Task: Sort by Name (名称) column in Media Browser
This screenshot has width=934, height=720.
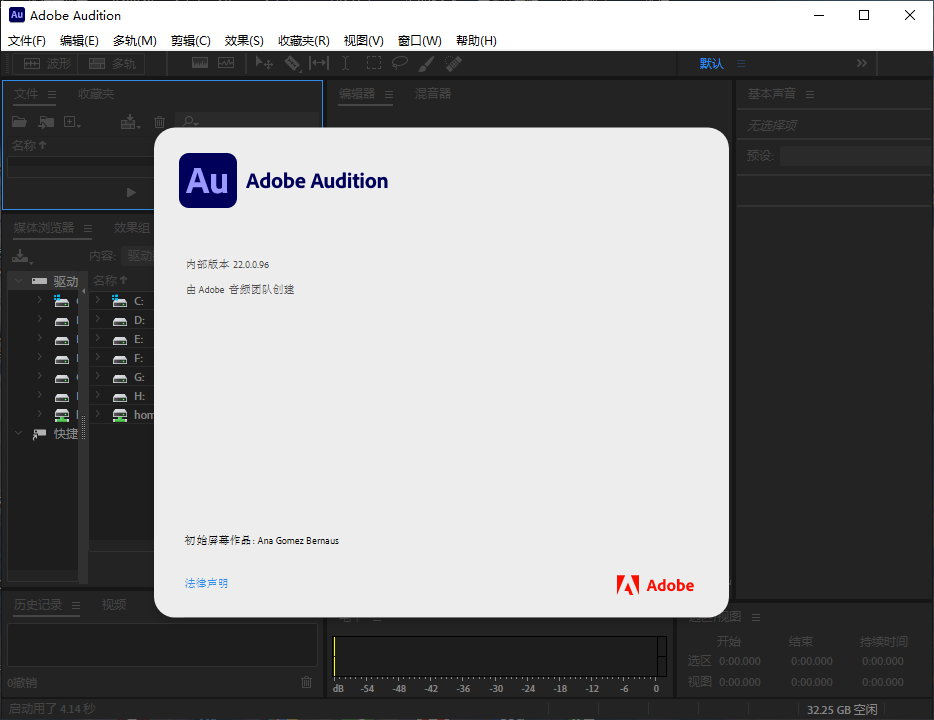Action: click(110, 280)
